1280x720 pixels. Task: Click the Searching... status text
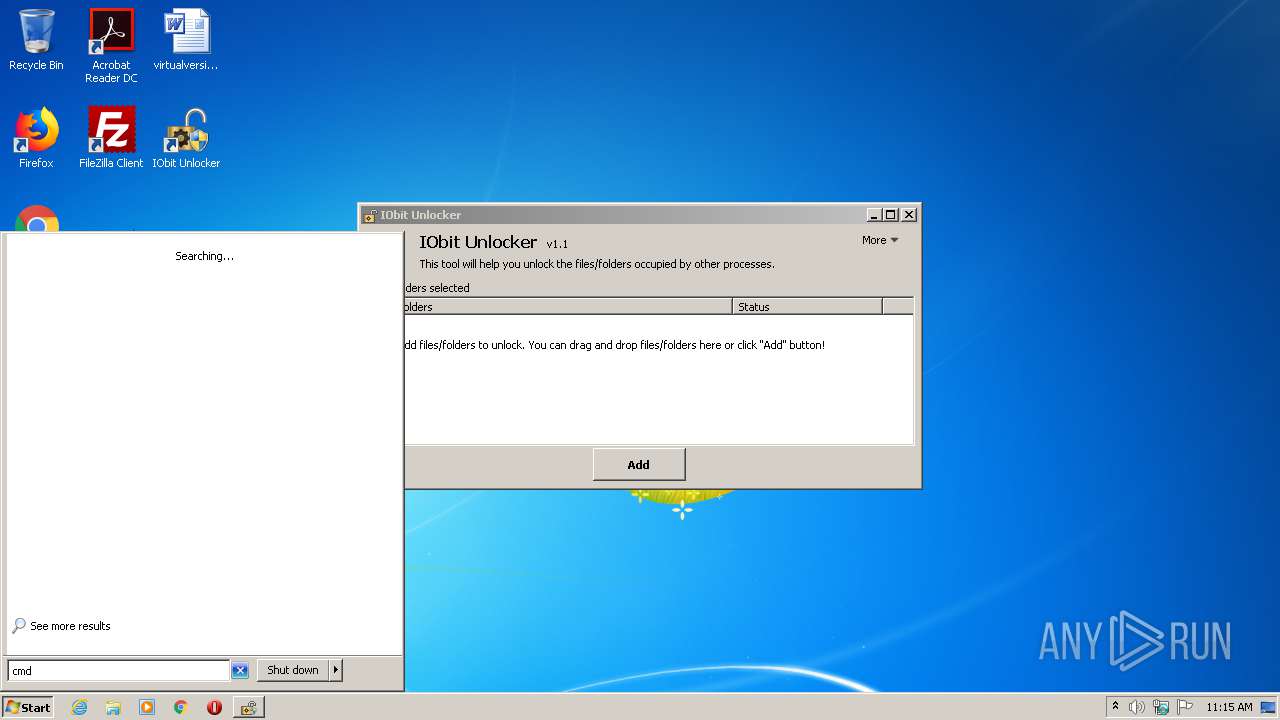tap(205, 256)
